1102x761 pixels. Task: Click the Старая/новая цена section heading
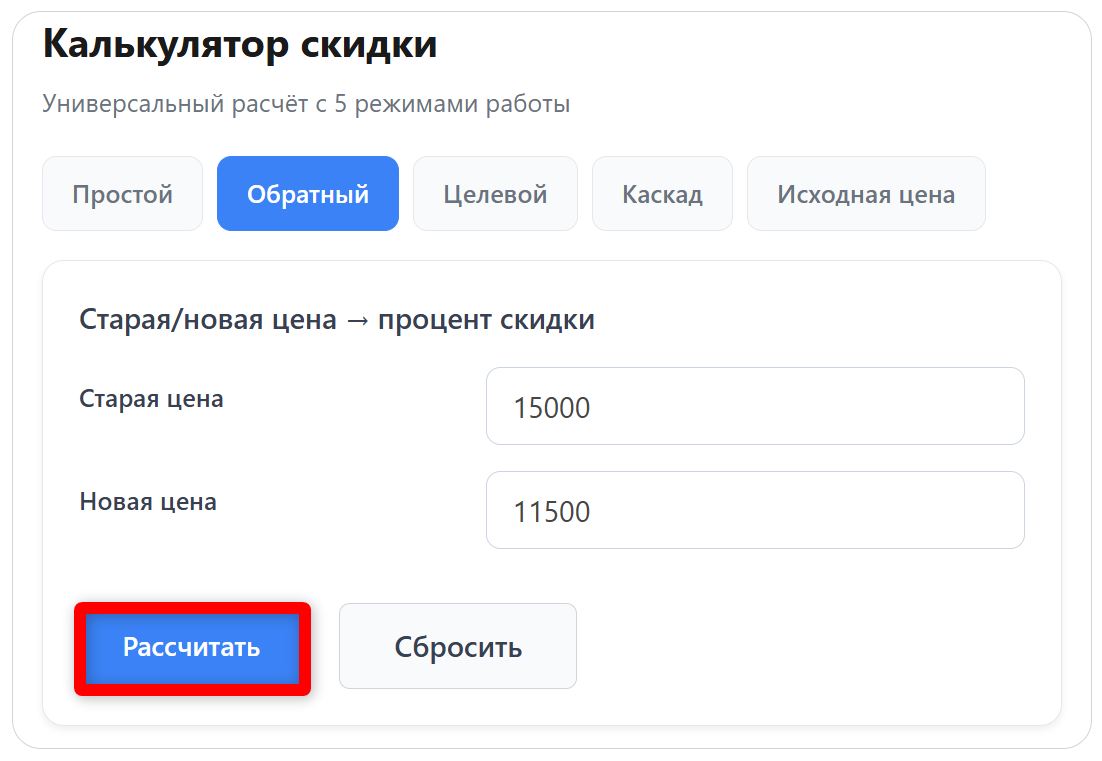[336, 319]
